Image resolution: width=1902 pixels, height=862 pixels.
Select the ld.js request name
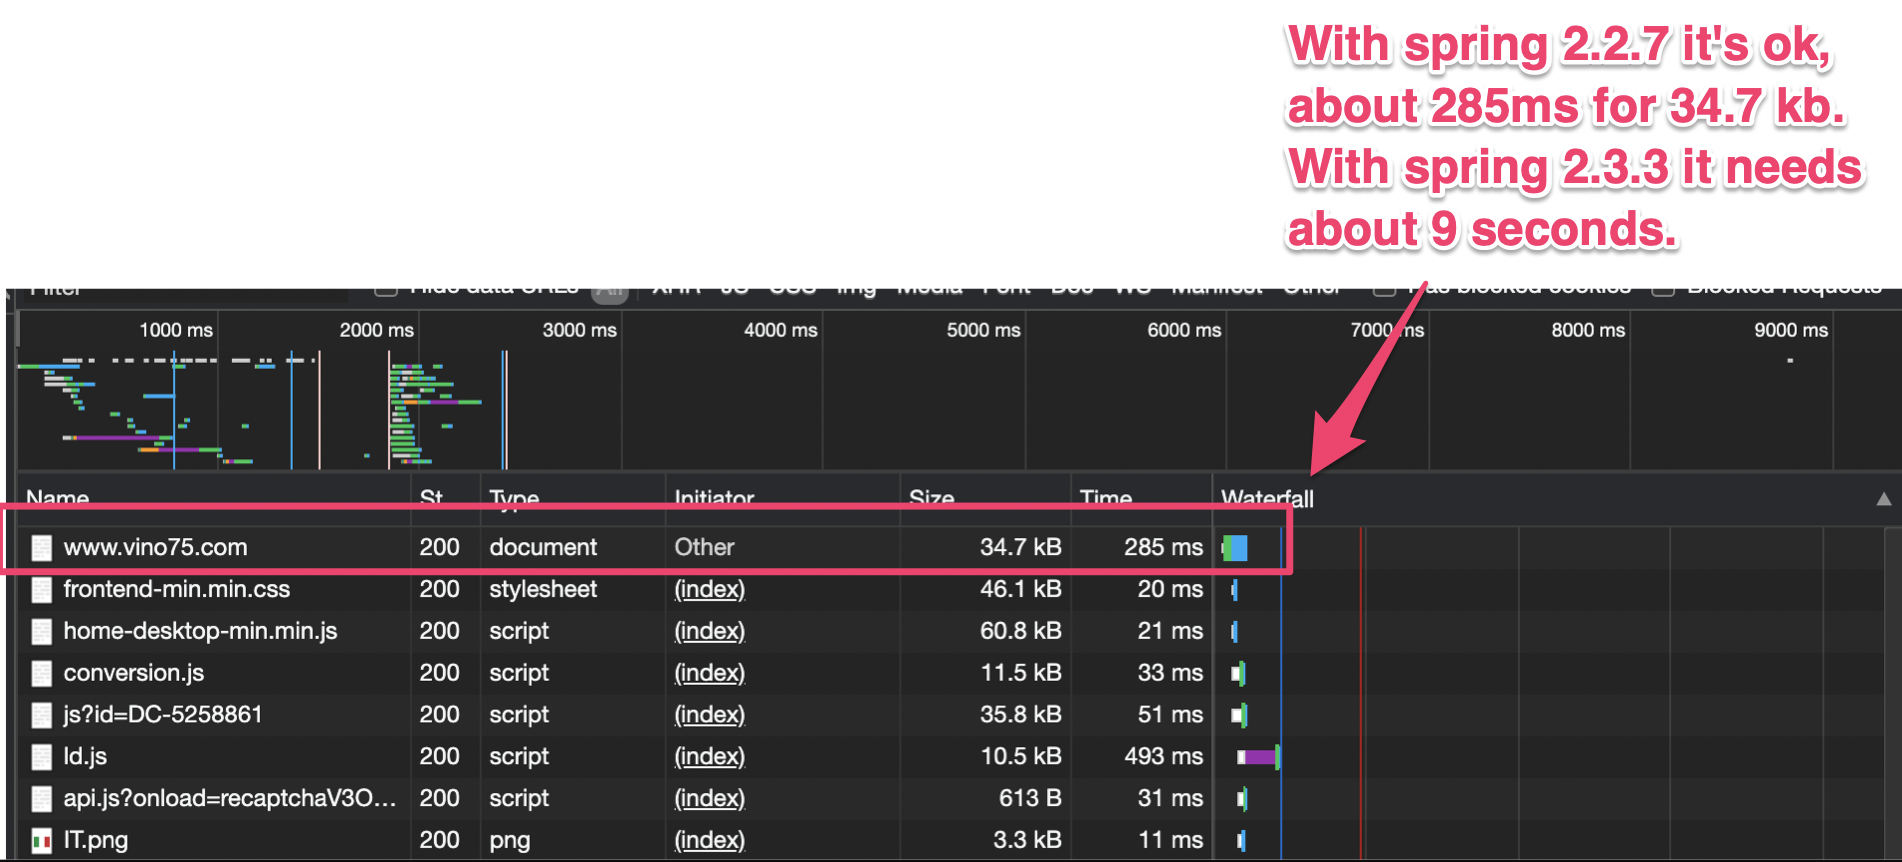pos(85,756)
